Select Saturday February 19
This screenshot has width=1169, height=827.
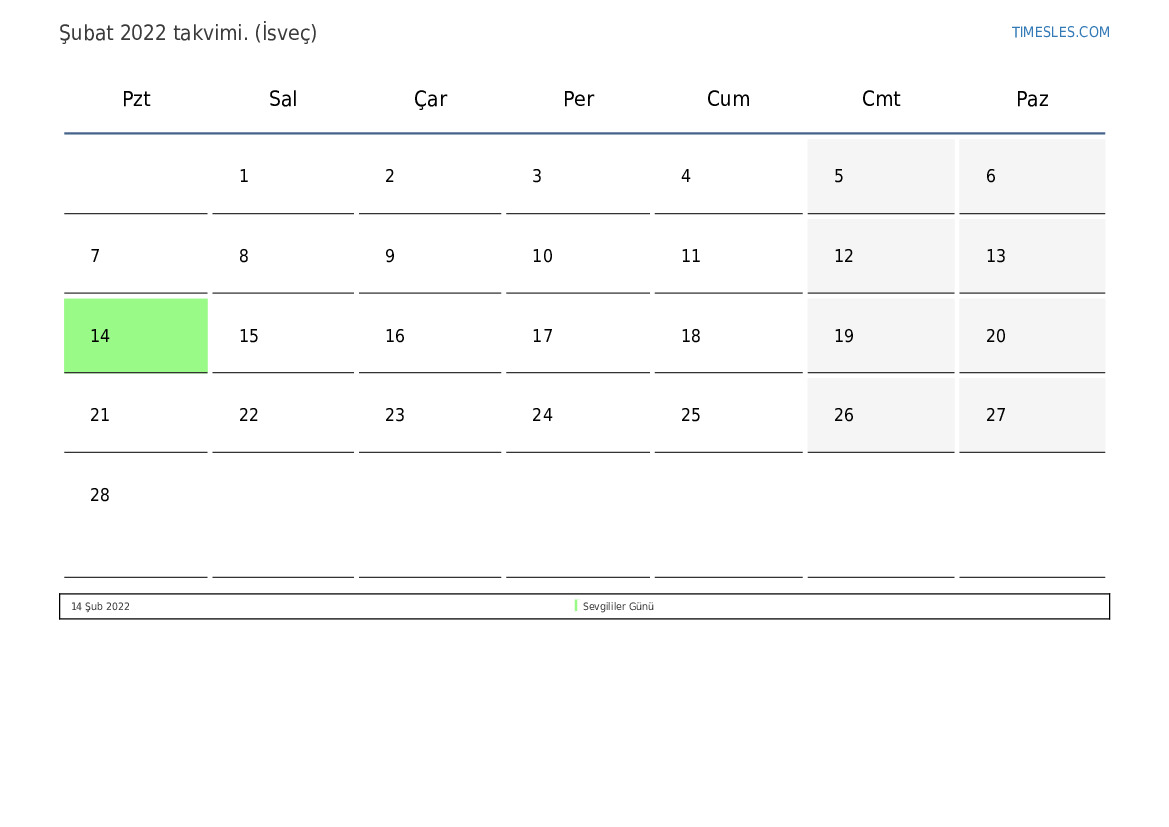pos(880,337)
